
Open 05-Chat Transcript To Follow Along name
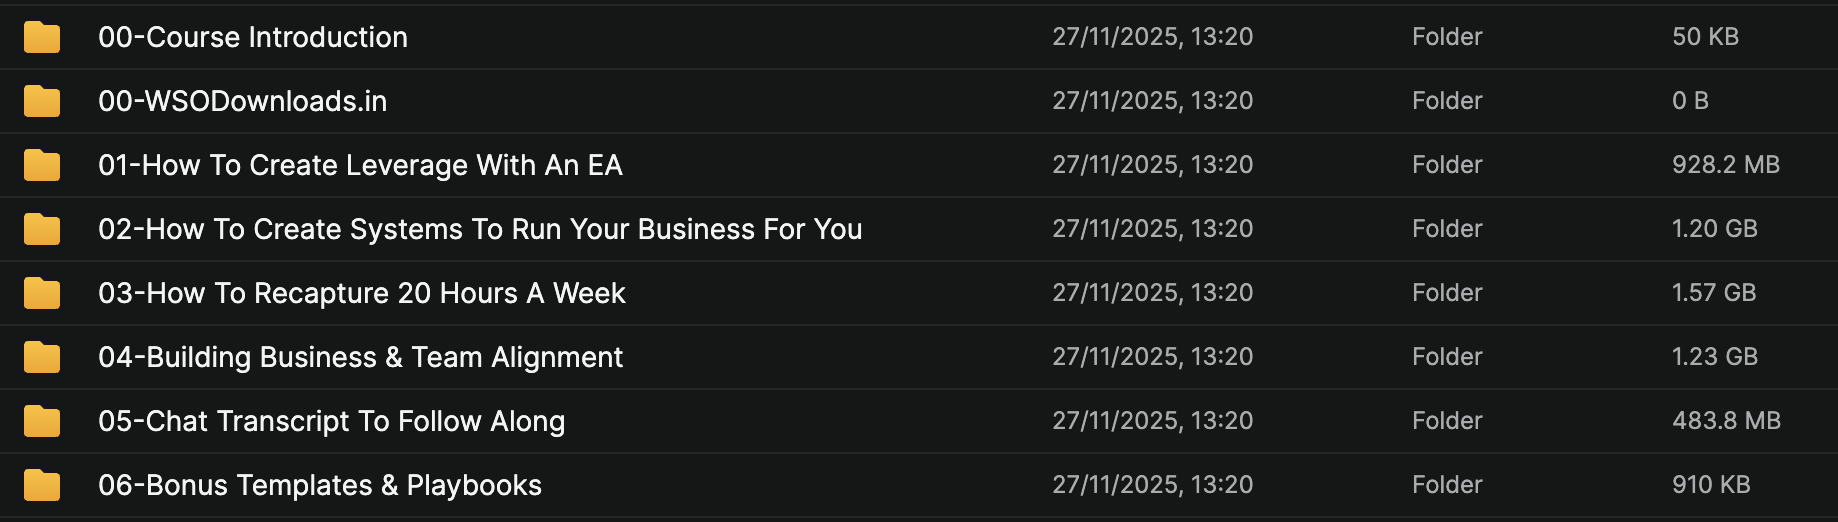(x=331, y=421)
